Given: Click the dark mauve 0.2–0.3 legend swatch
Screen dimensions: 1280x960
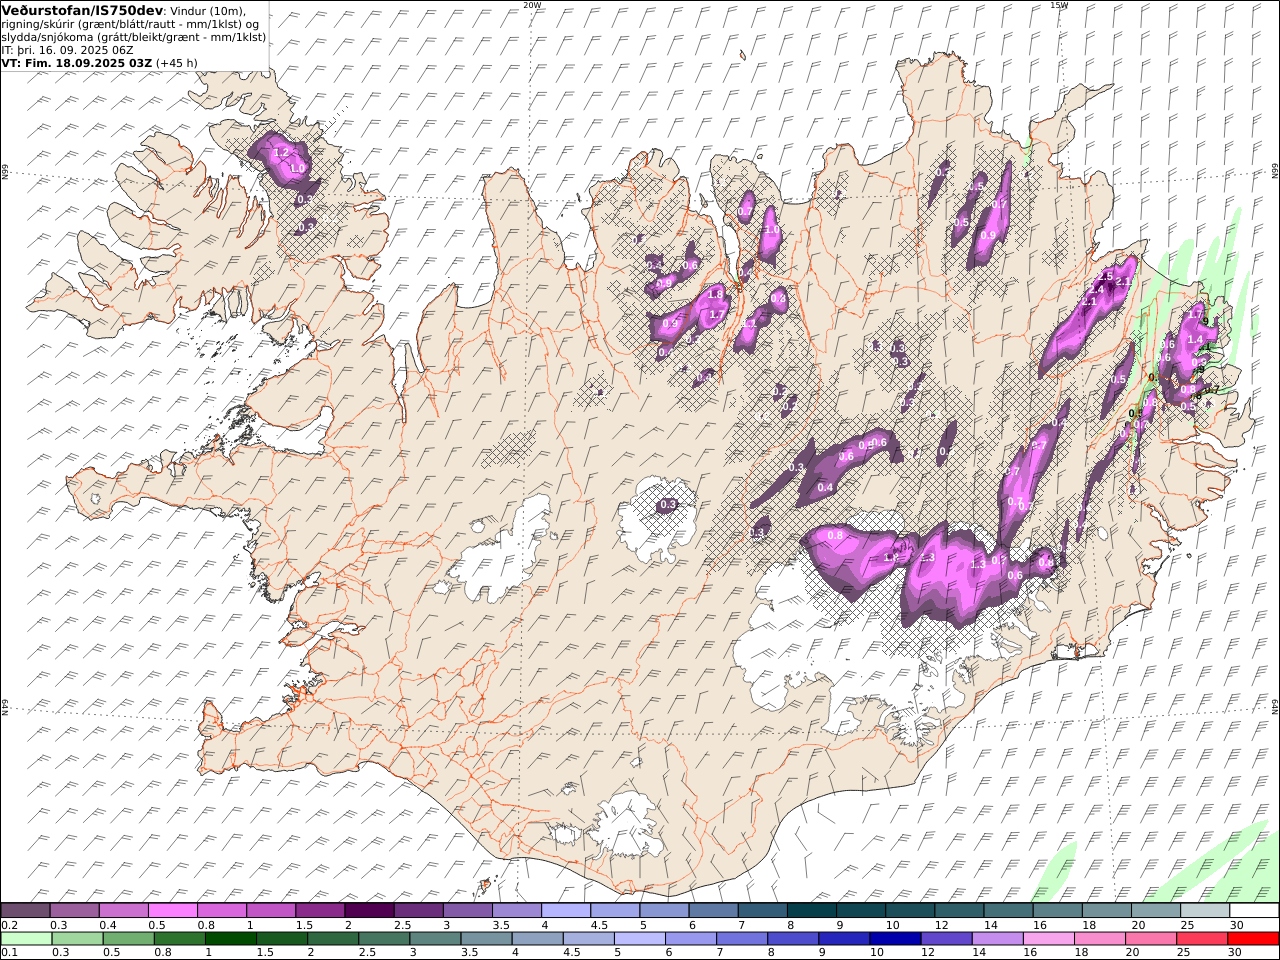Looking at the screenshot, I should (26, 911).
